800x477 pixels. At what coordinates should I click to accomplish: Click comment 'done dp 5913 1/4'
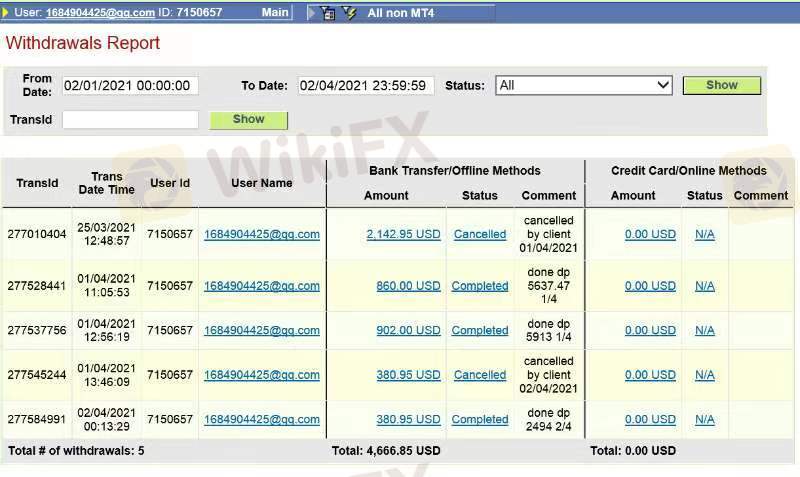(x=548, y=330)
